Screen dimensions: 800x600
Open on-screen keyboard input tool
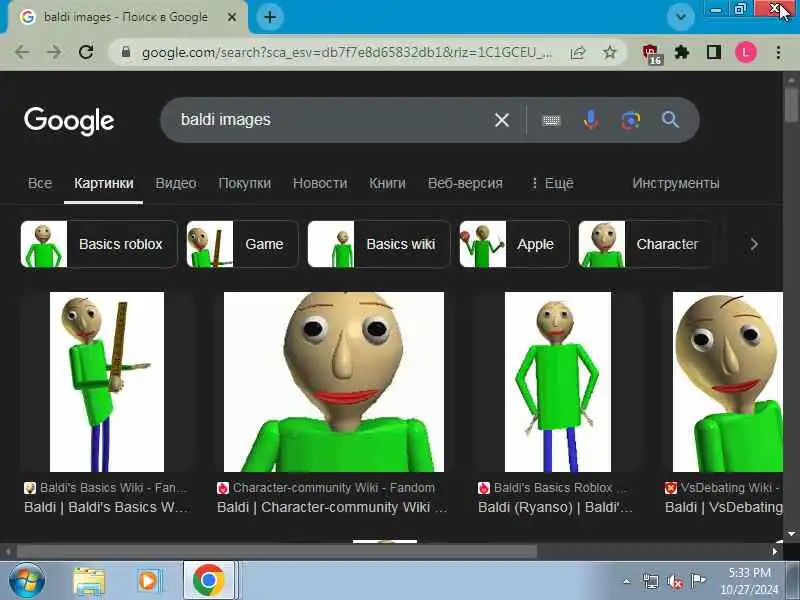551,120
